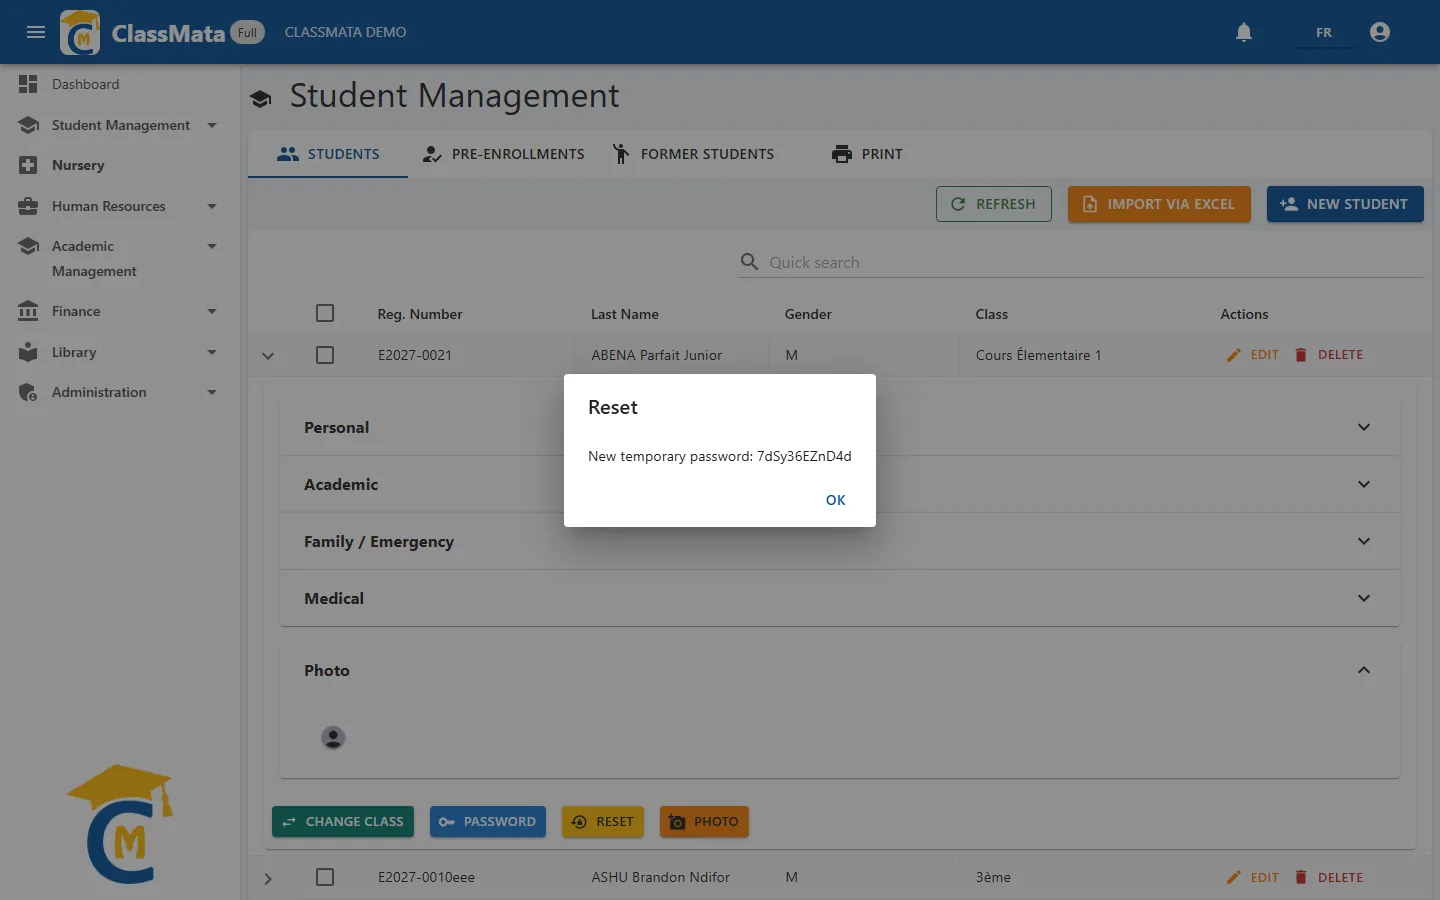Click the Refresh button

pyautogui.click(x=994, y=204)
